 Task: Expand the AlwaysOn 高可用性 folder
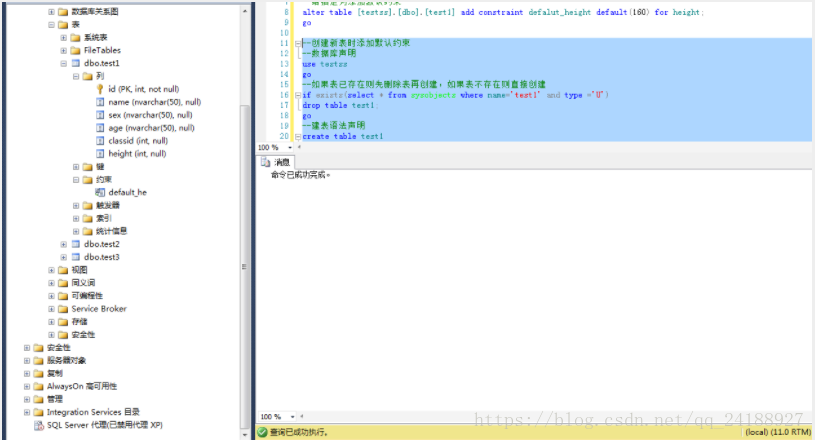[x=27, y=386]
